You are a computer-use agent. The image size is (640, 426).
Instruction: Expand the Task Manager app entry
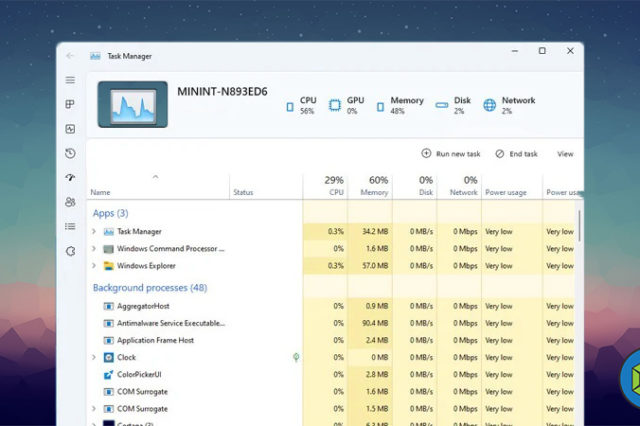[94, 231]
